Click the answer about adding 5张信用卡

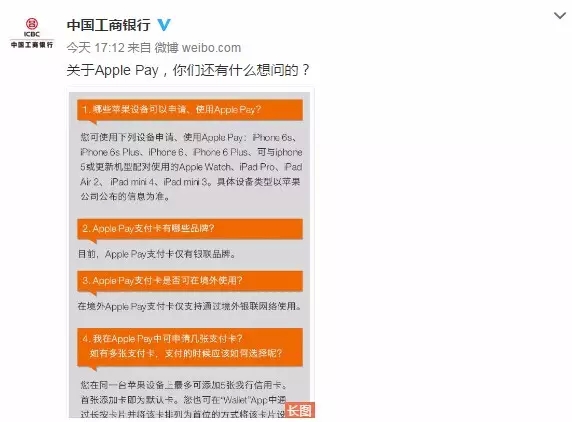coord(183,399)
